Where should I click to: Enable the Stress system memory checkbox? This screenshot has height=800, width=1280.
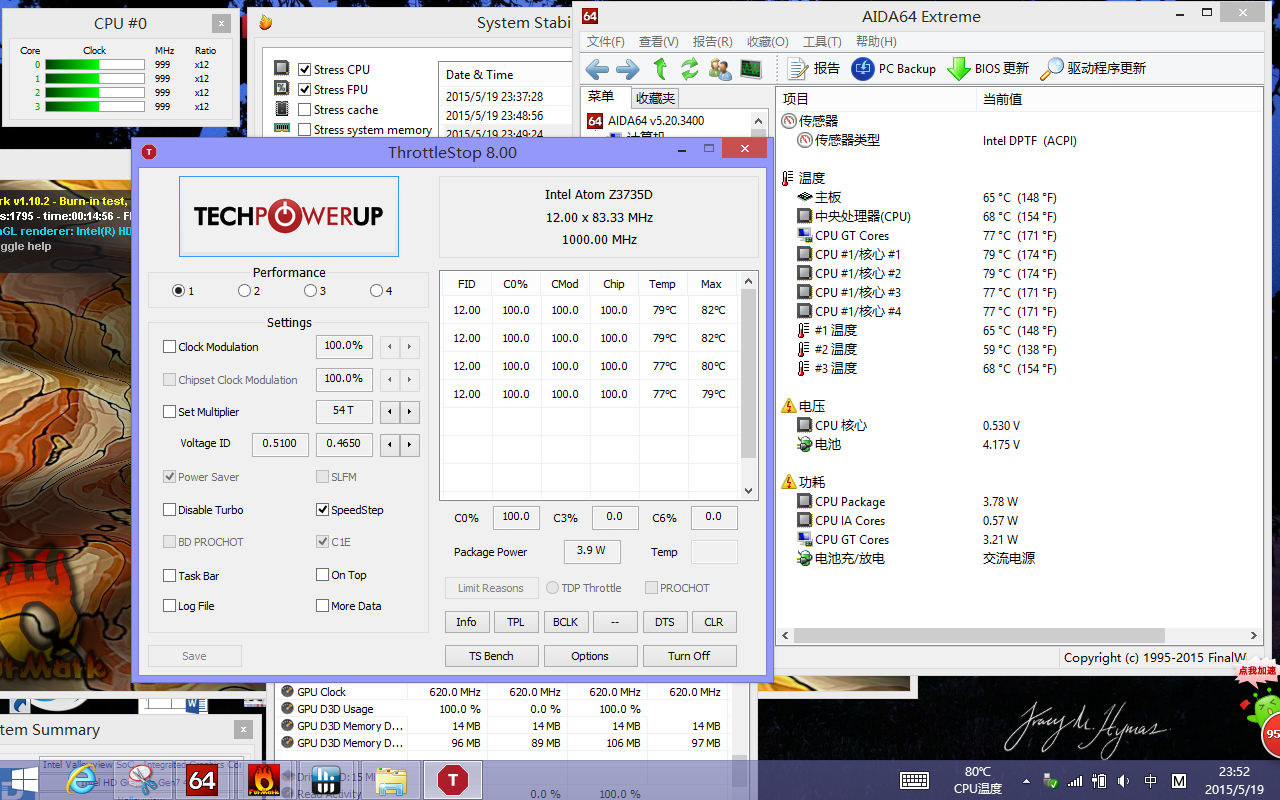(305, 130)
